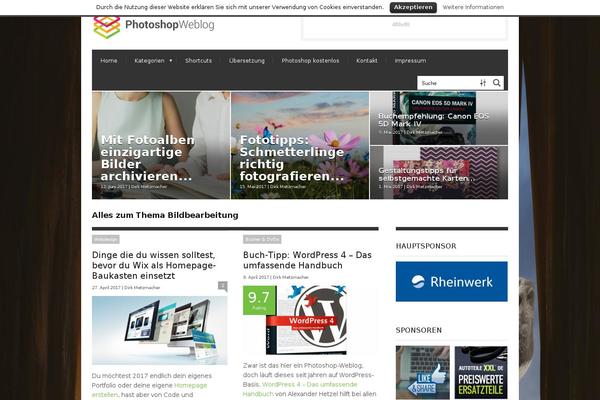600x400 pixels.
Task: Click the Autoteile XXL sponsor banner
Action: [481, 372]
